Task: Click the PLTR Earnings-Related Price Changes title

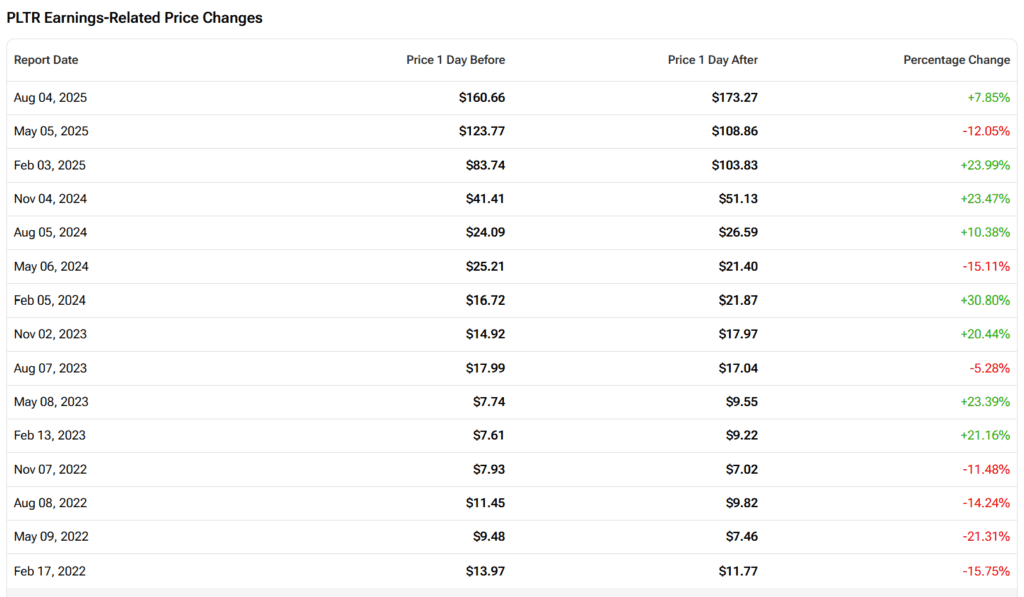Action: [135, 18]
